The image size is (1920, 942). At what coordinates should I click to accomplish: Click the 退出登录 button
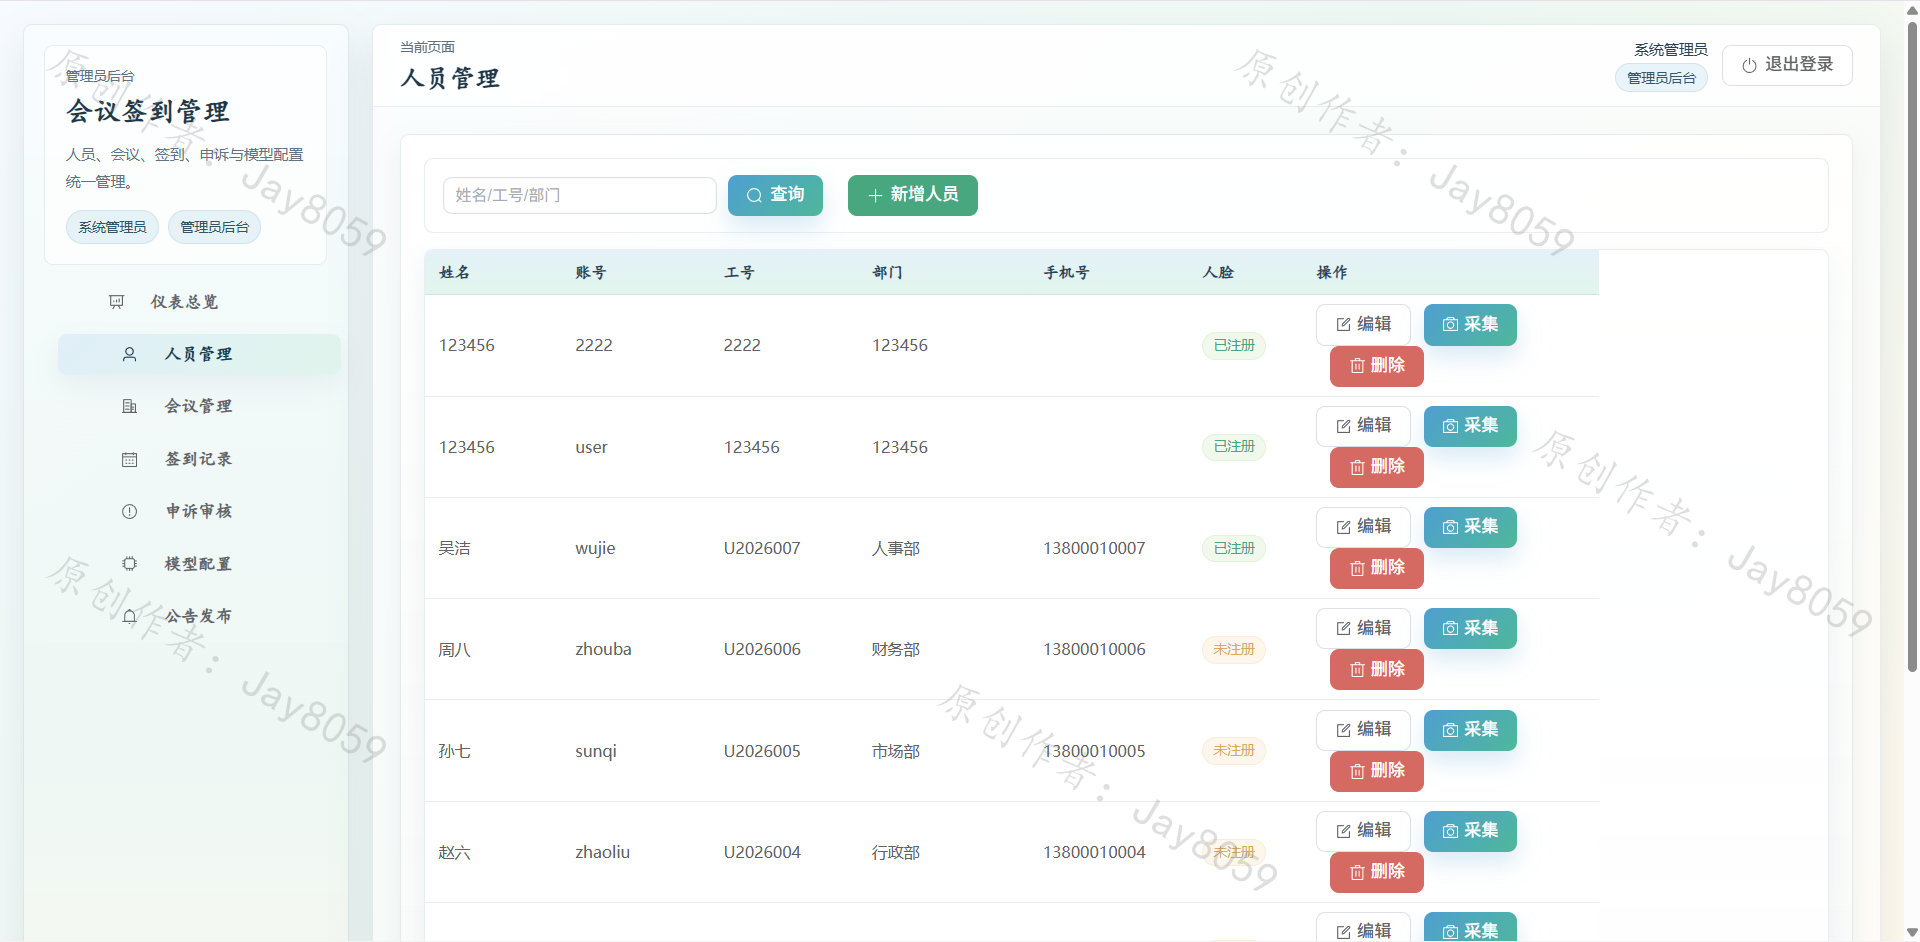pos(1787,65)
